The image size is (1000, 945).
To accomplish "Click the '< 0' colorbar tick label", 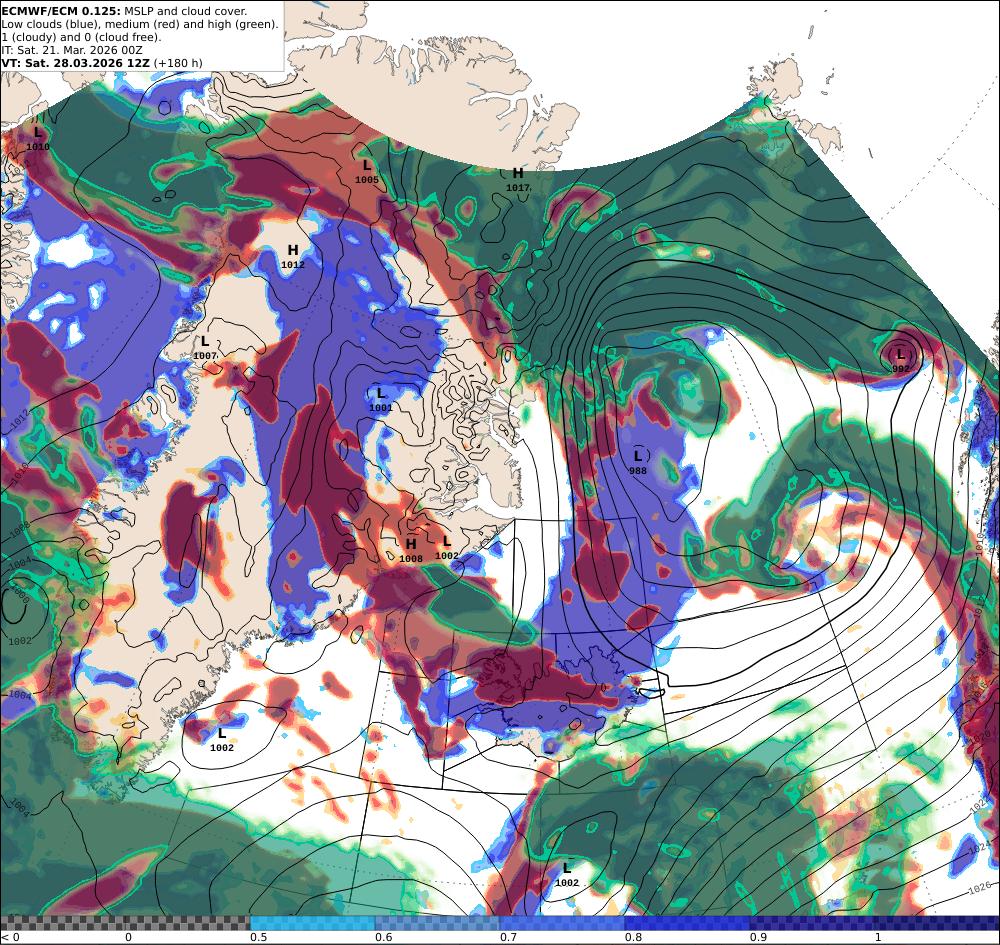I will point(10,937).
